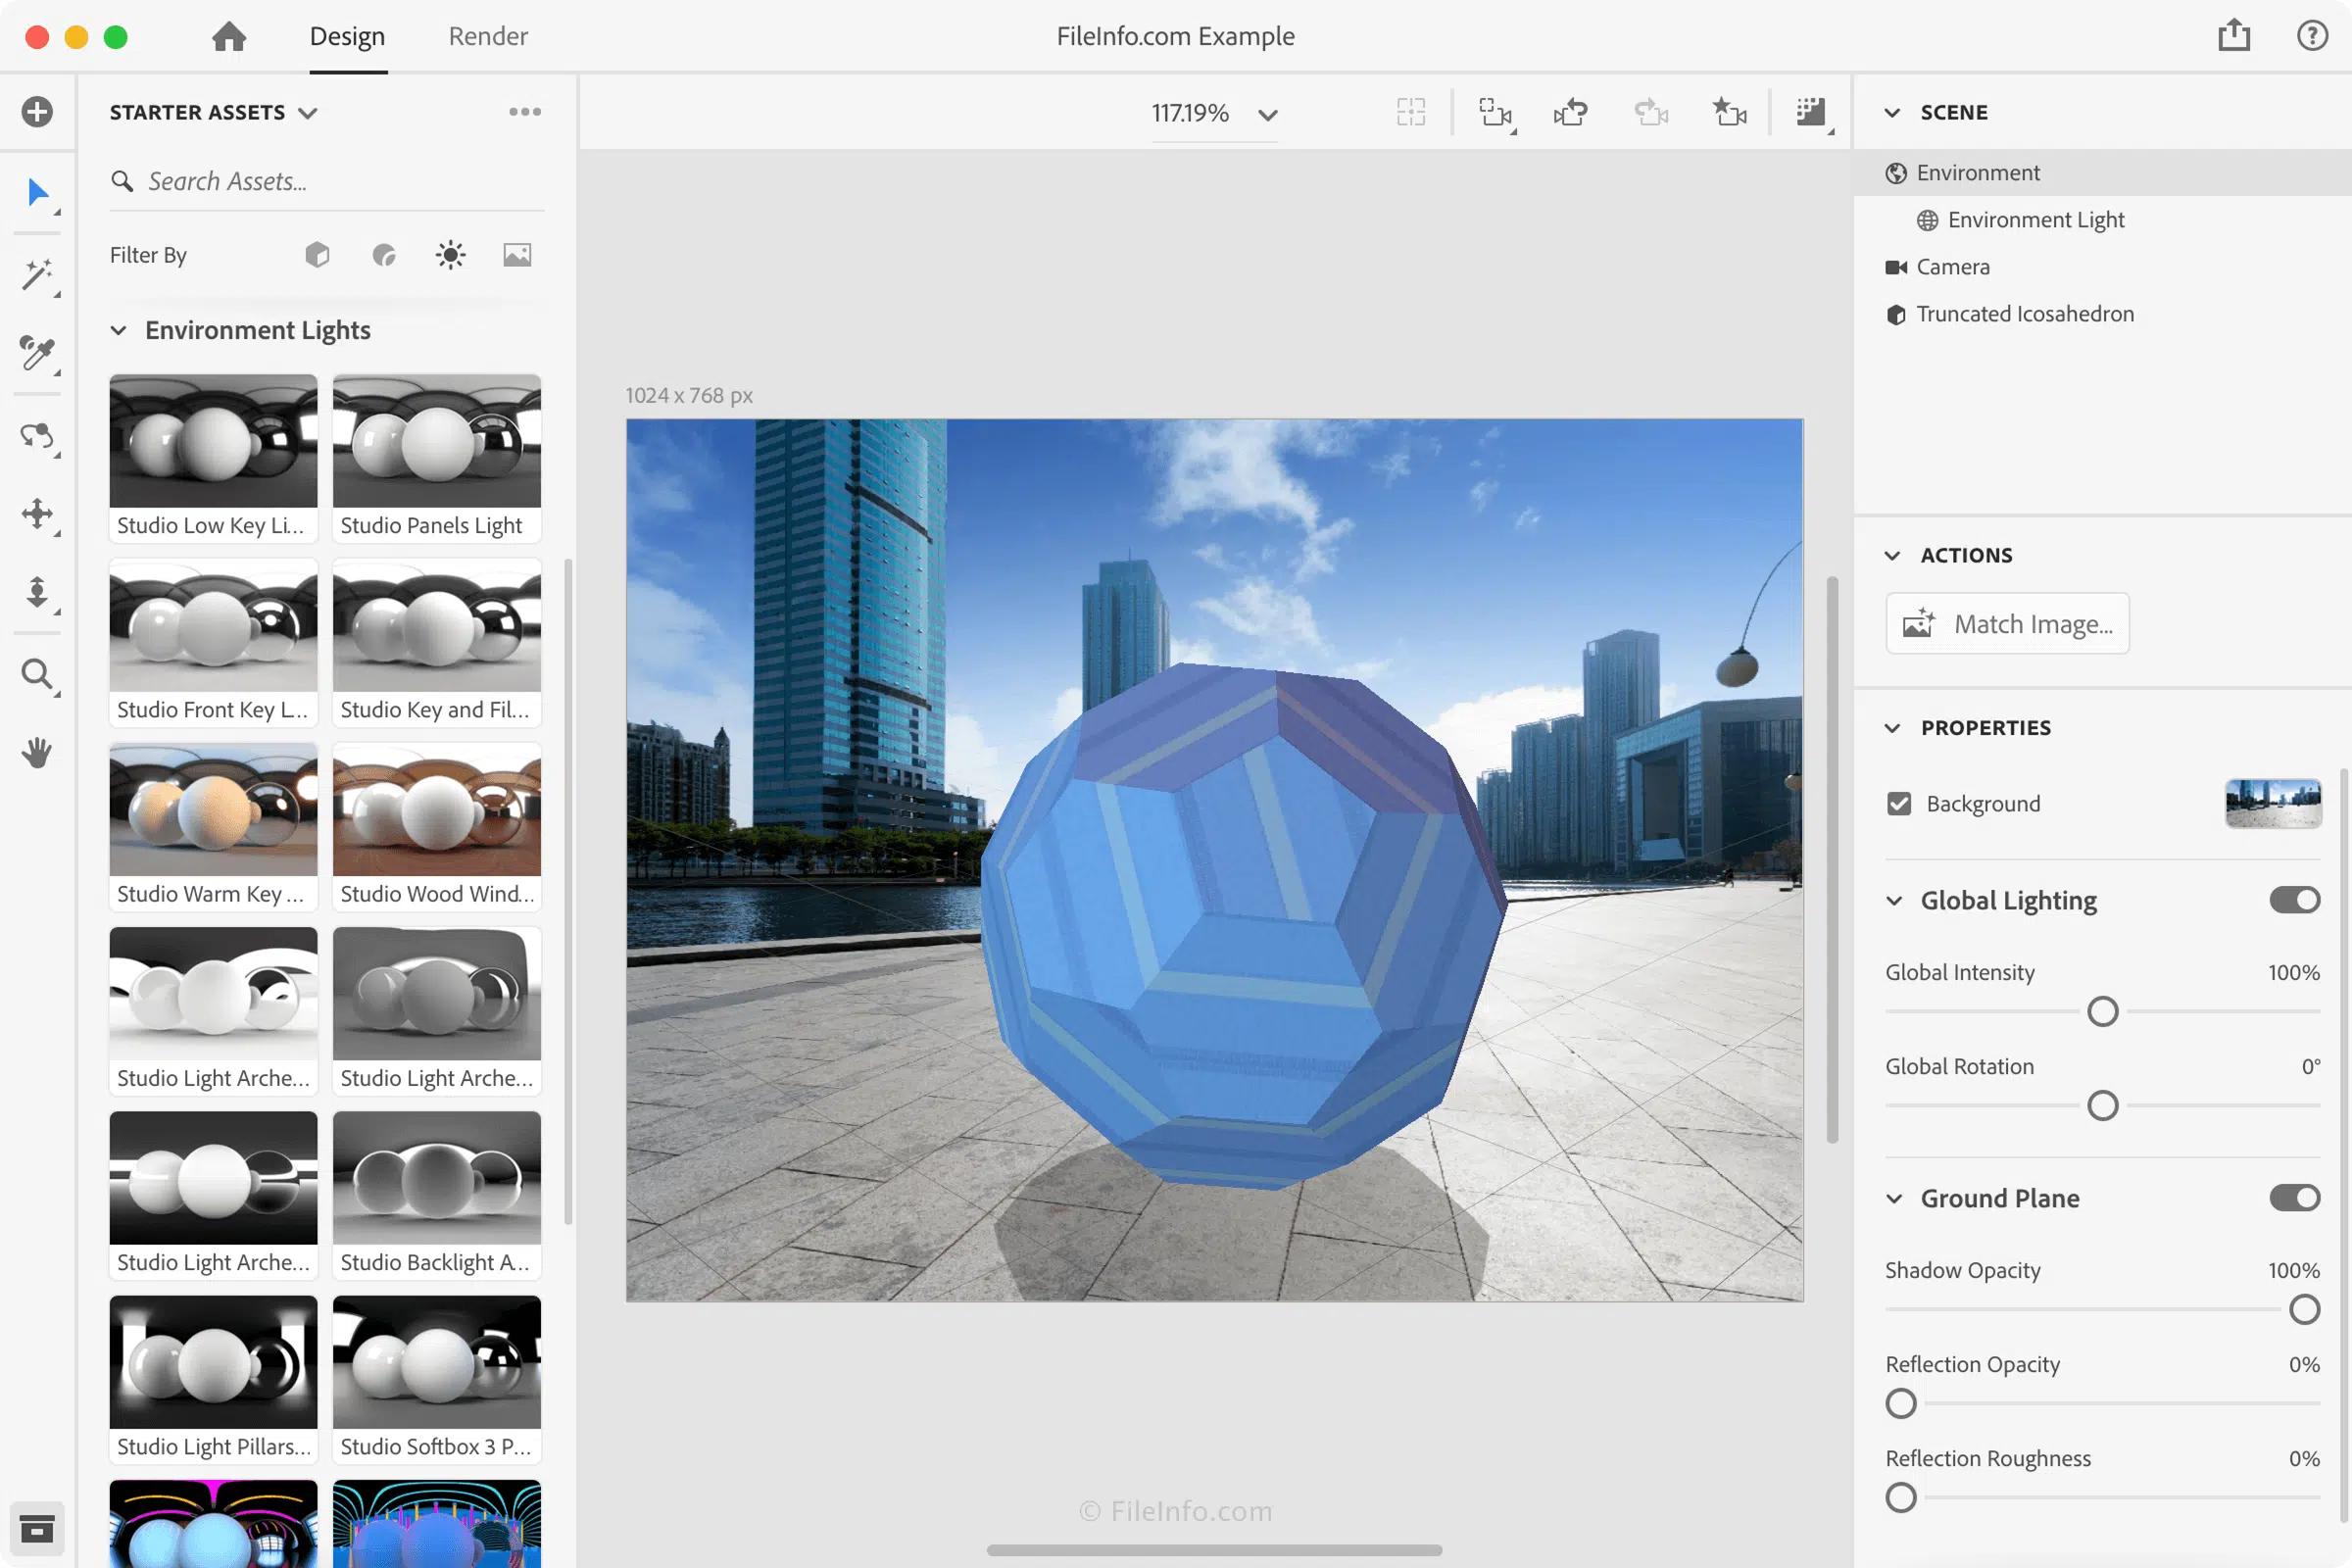Click the Match Image button

(2007, 624)
